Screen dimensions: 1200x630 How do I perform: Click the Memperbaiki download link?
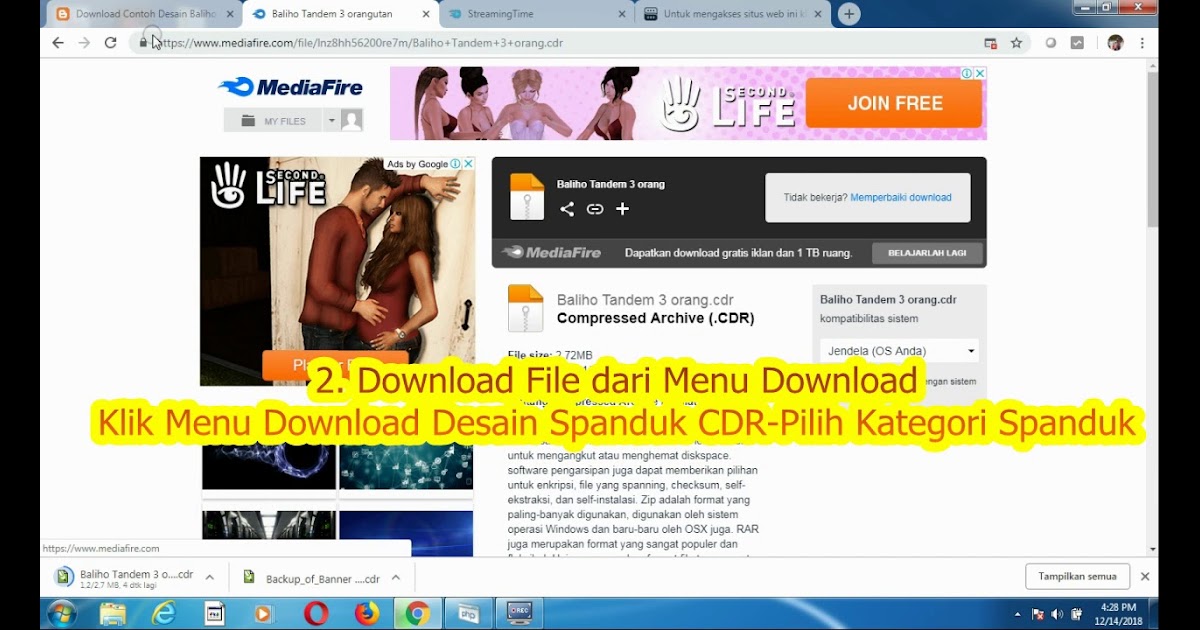click(901, 198)
